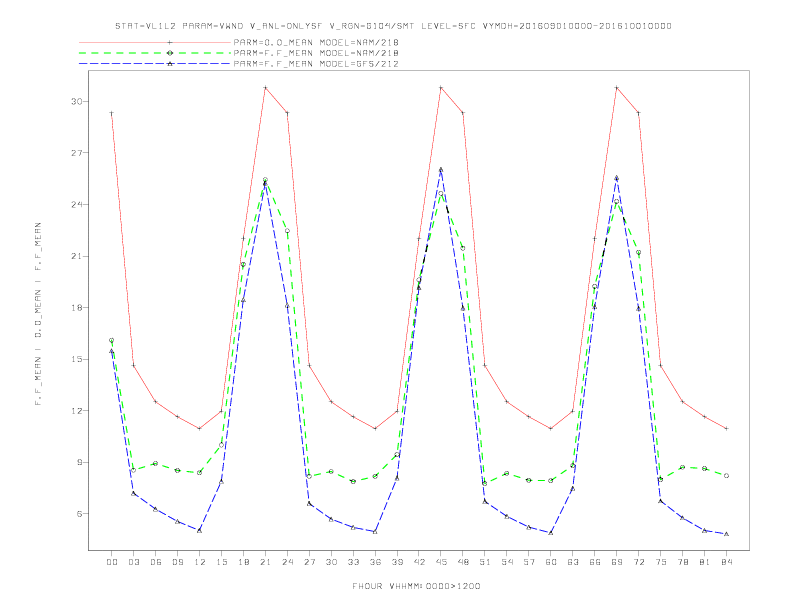Viewport: 792px width, 612px height.
Task: Click x-axis forecast hour label 36
Action: 375,562
